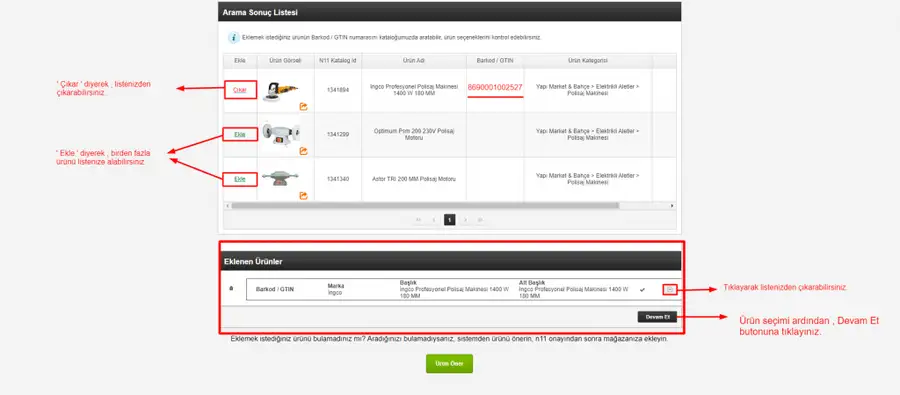Click the Ürün Kategorisi column header
The image size is (900, 395).
click(588, 60)
